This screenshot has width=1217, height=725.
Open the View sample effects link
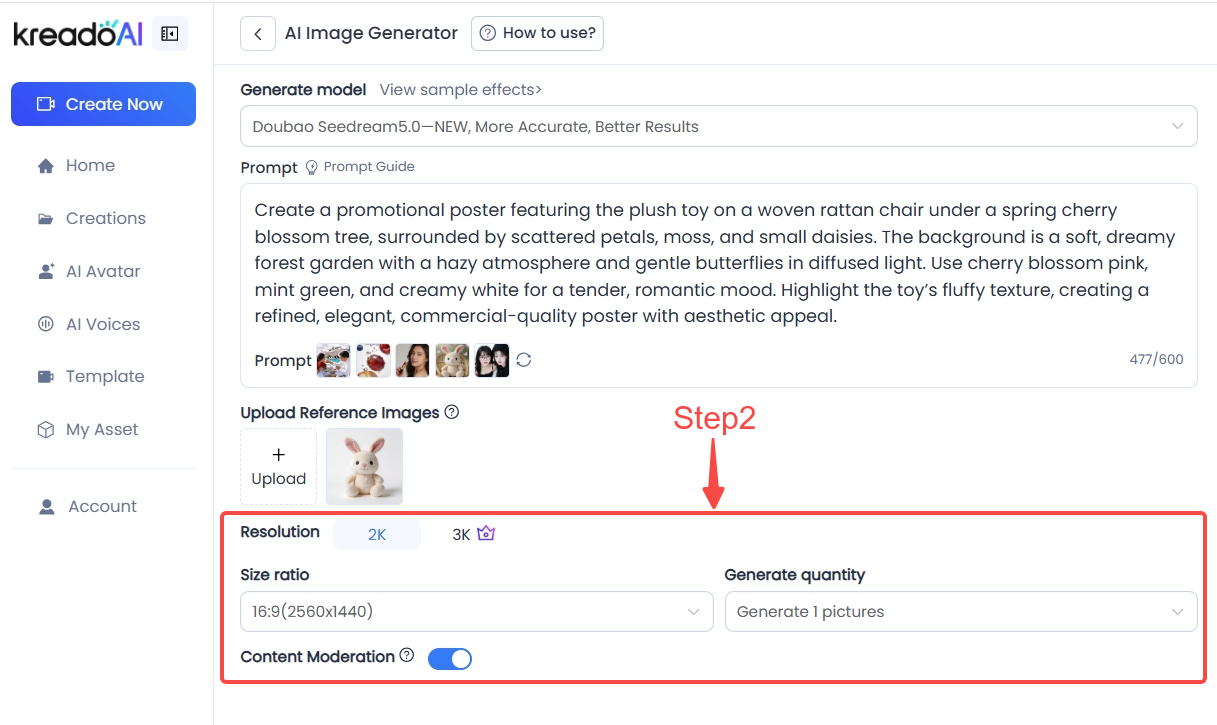(460, 90)
